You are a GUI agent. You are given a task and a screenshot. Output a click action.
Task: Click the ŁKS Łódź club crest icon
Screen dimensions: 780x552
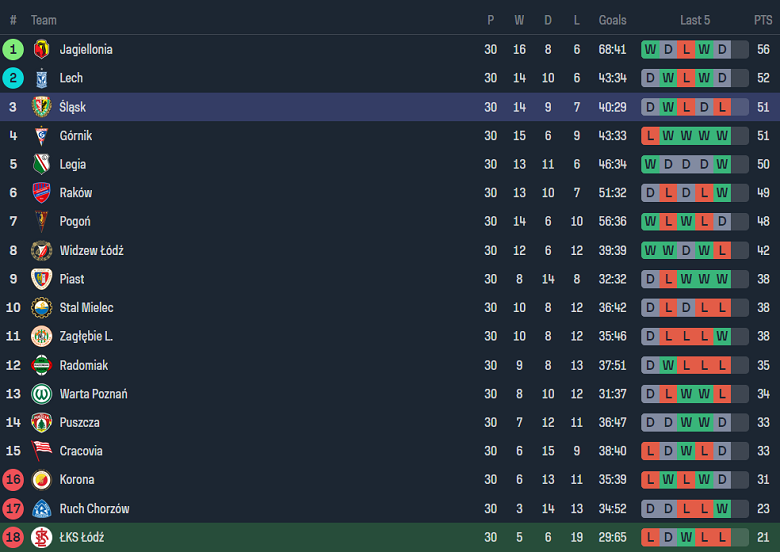click(x=41, y=538)
